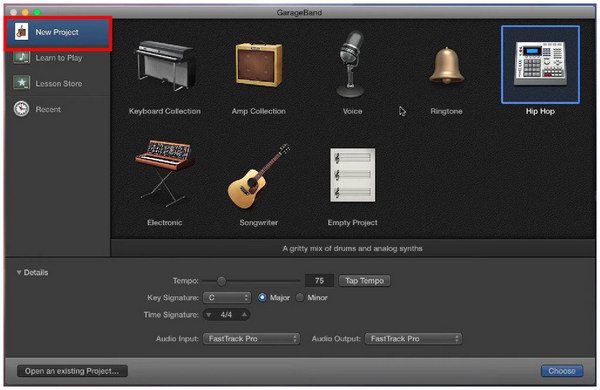
Task: Click the Songwriter label text
Action: click(259, 223)
